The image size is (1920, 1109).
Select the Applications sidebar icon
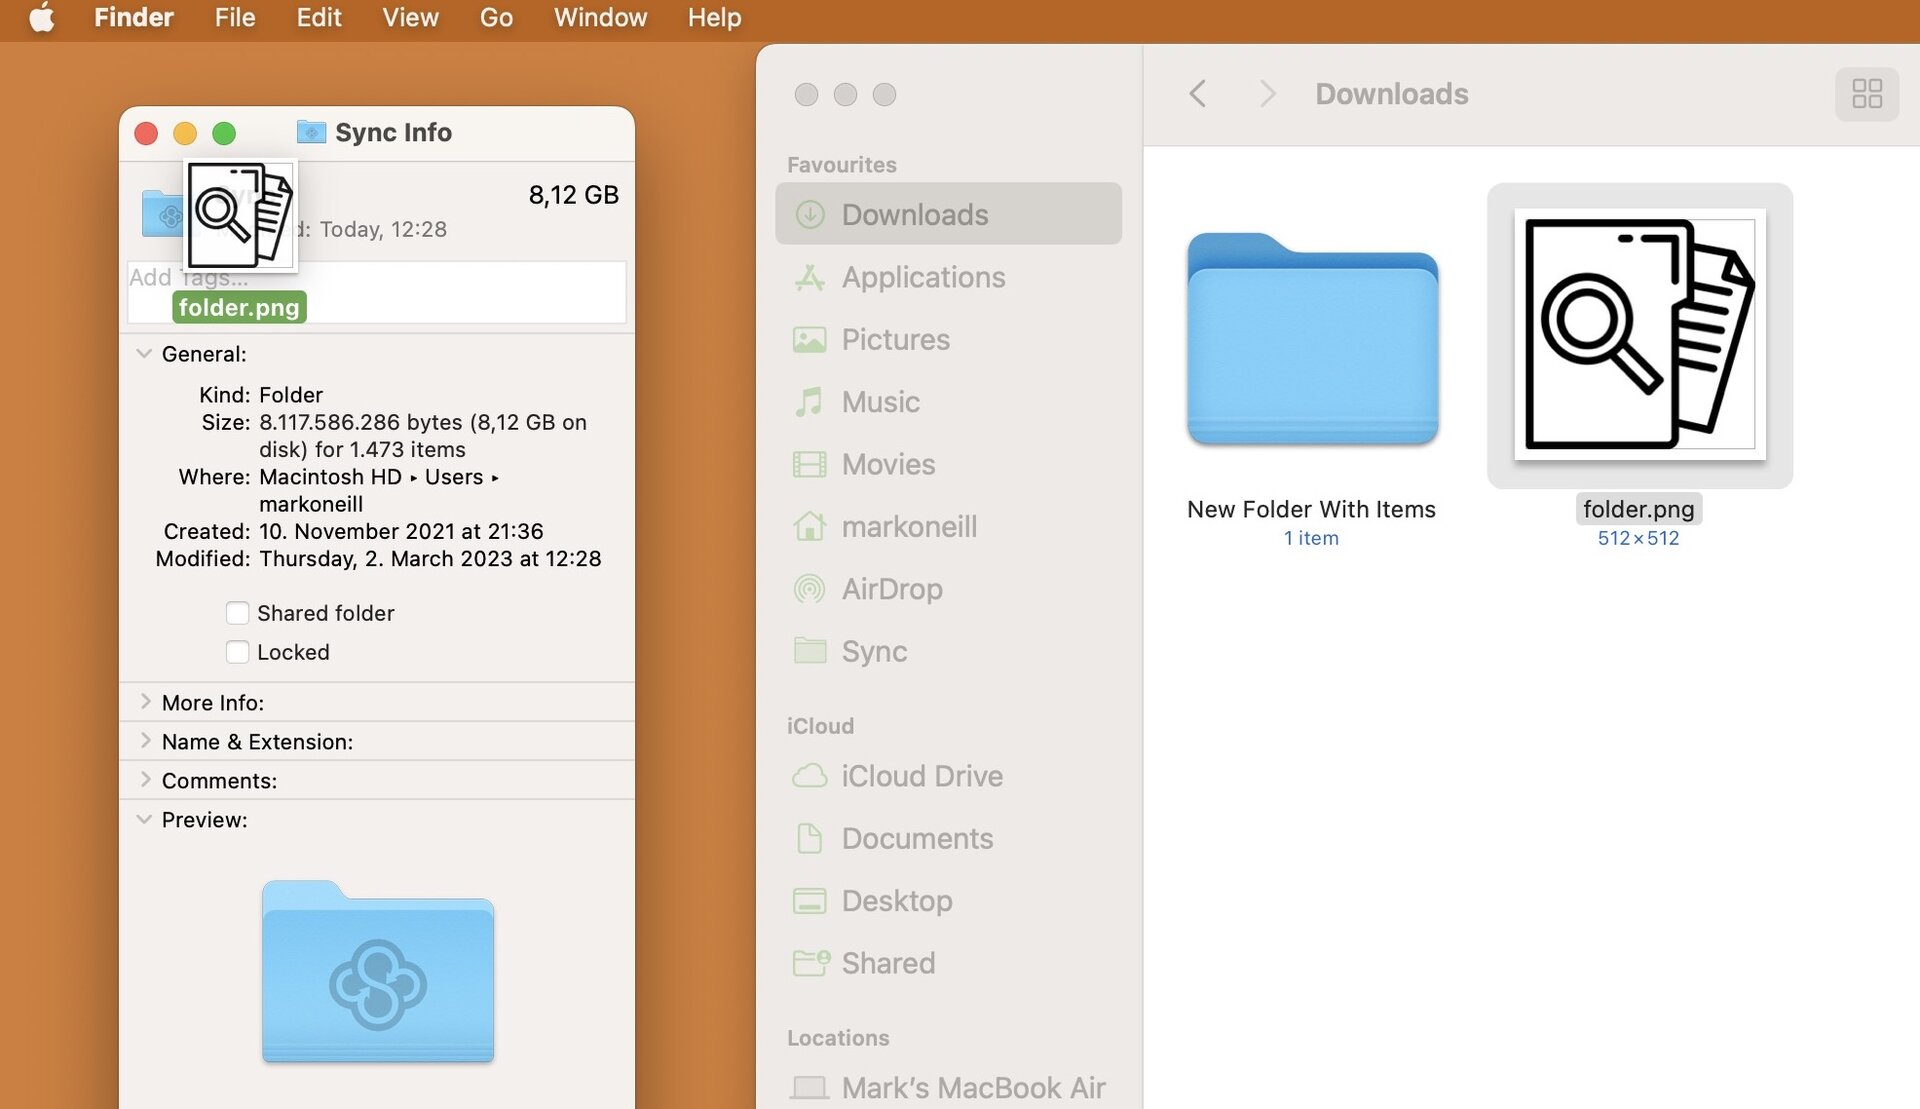(x=808, y=276)
